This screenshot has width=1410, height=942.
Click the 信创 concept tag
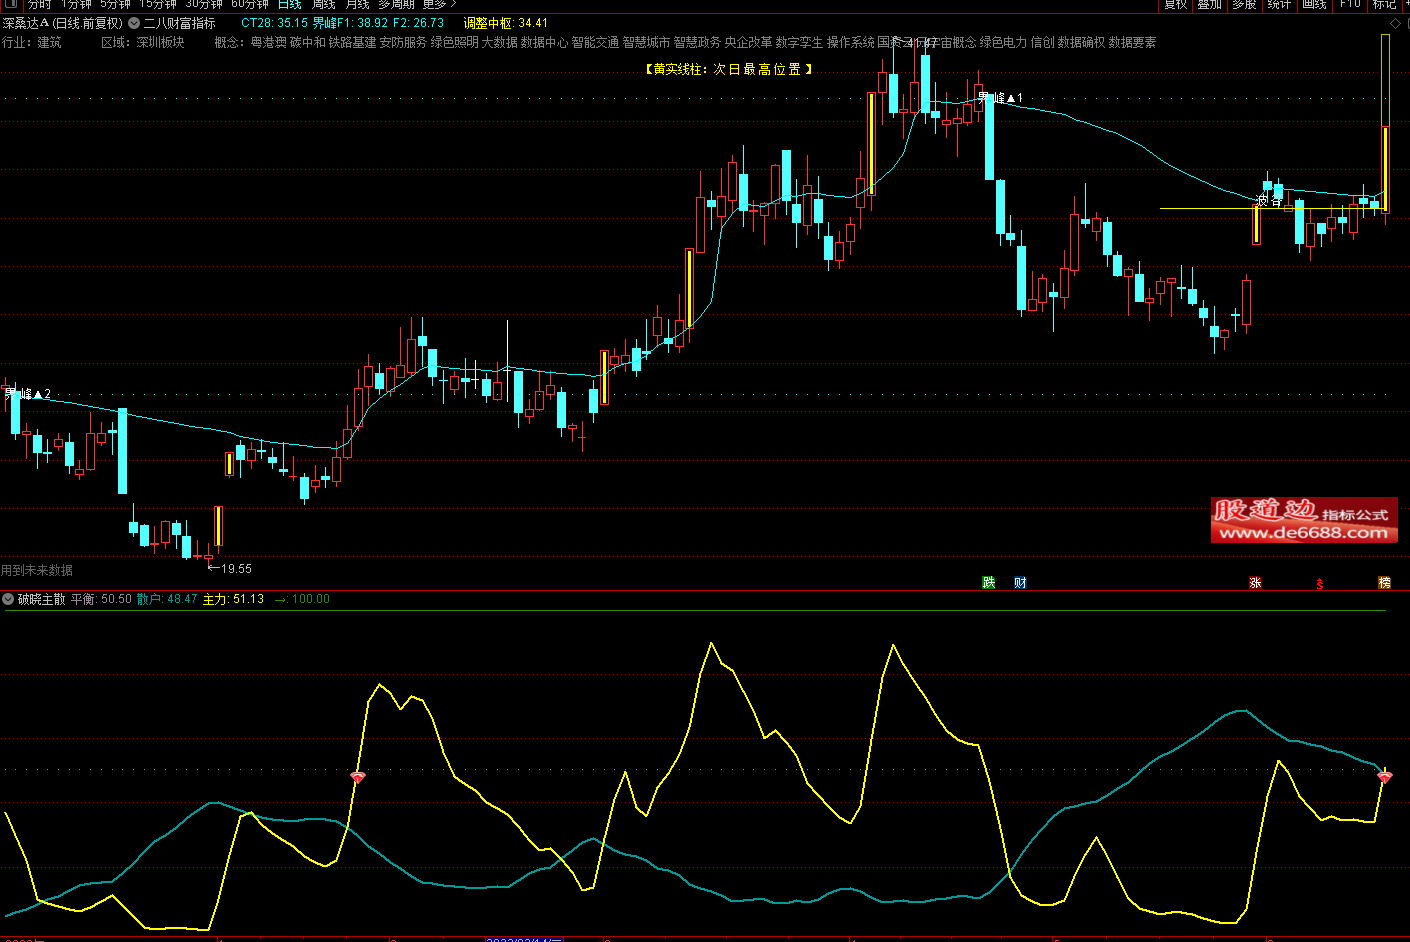pos(1042,42)
